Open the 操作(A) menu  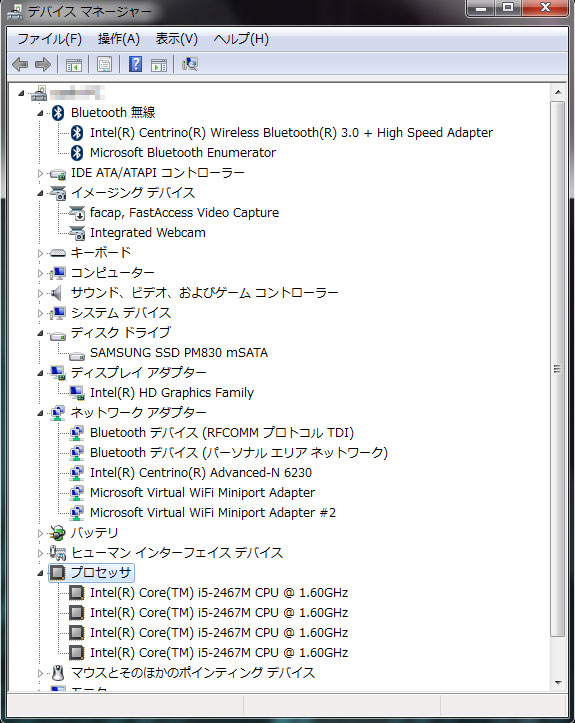coord(119,39)
